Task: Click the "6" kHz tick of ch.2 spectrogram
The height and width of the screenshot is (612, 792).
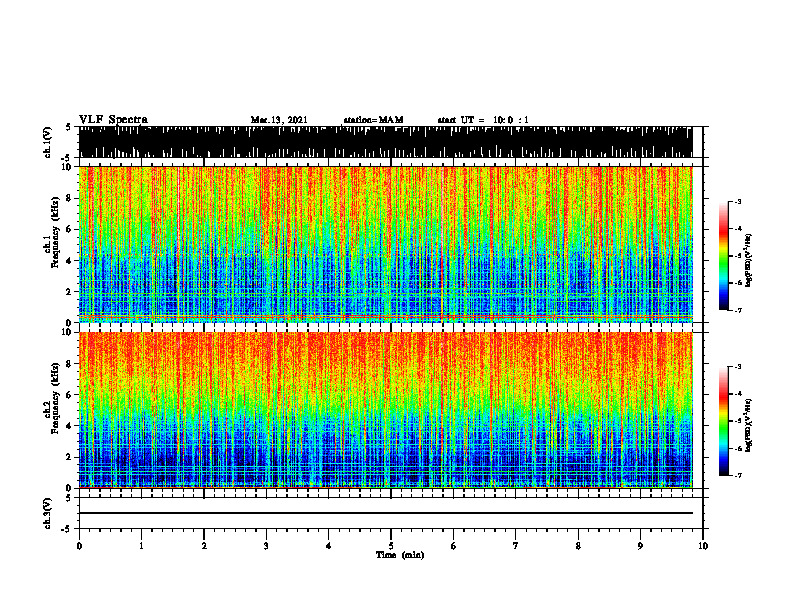Action: [69, 394]
